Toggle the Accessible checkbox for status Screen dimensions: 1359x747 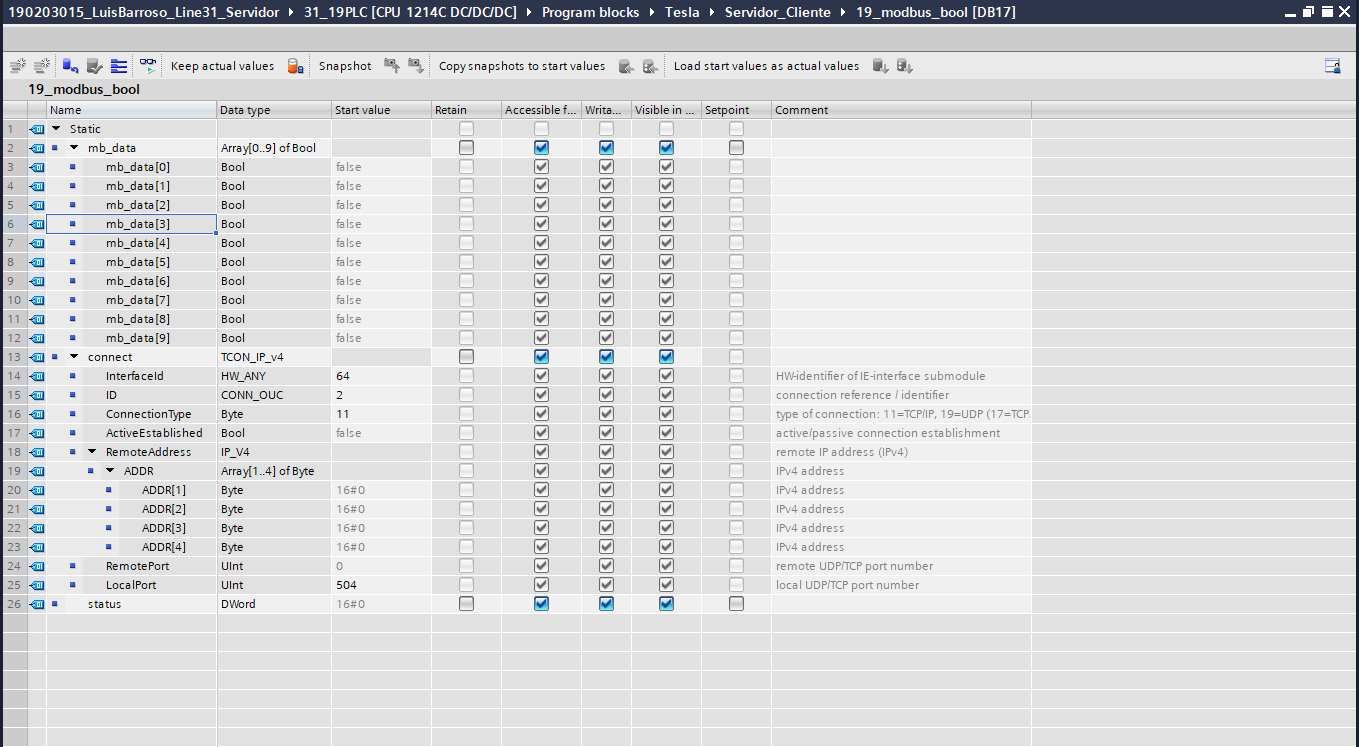pos(541,604)
